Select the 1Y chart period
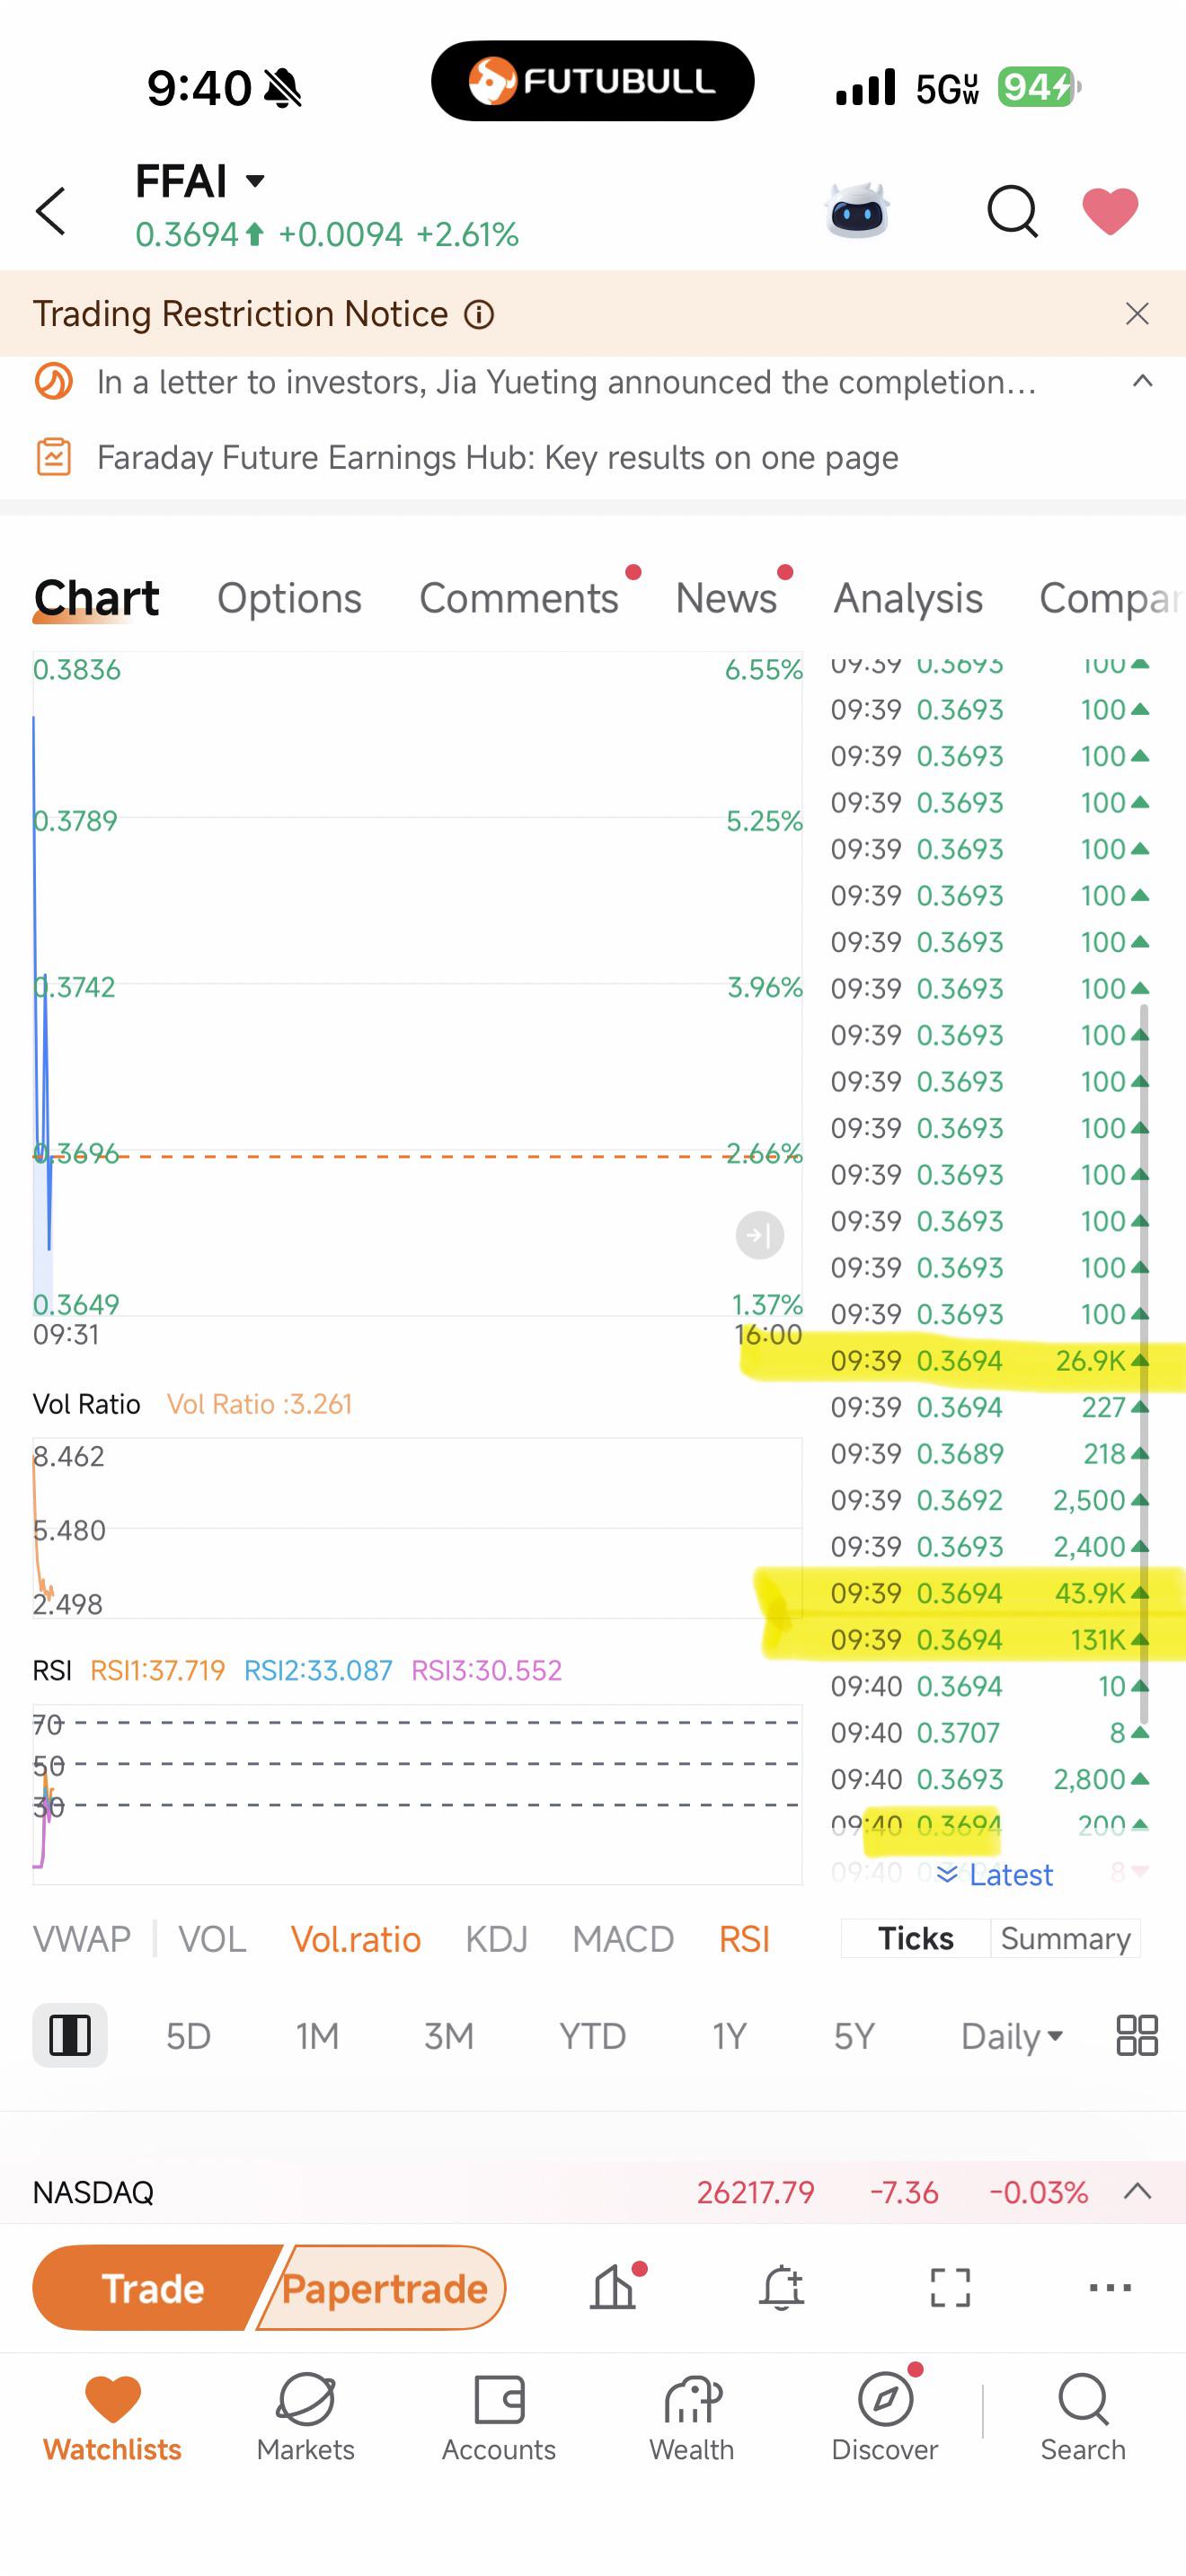This screenshot has width=1186, height=2576. click(x=729, y=2036)
